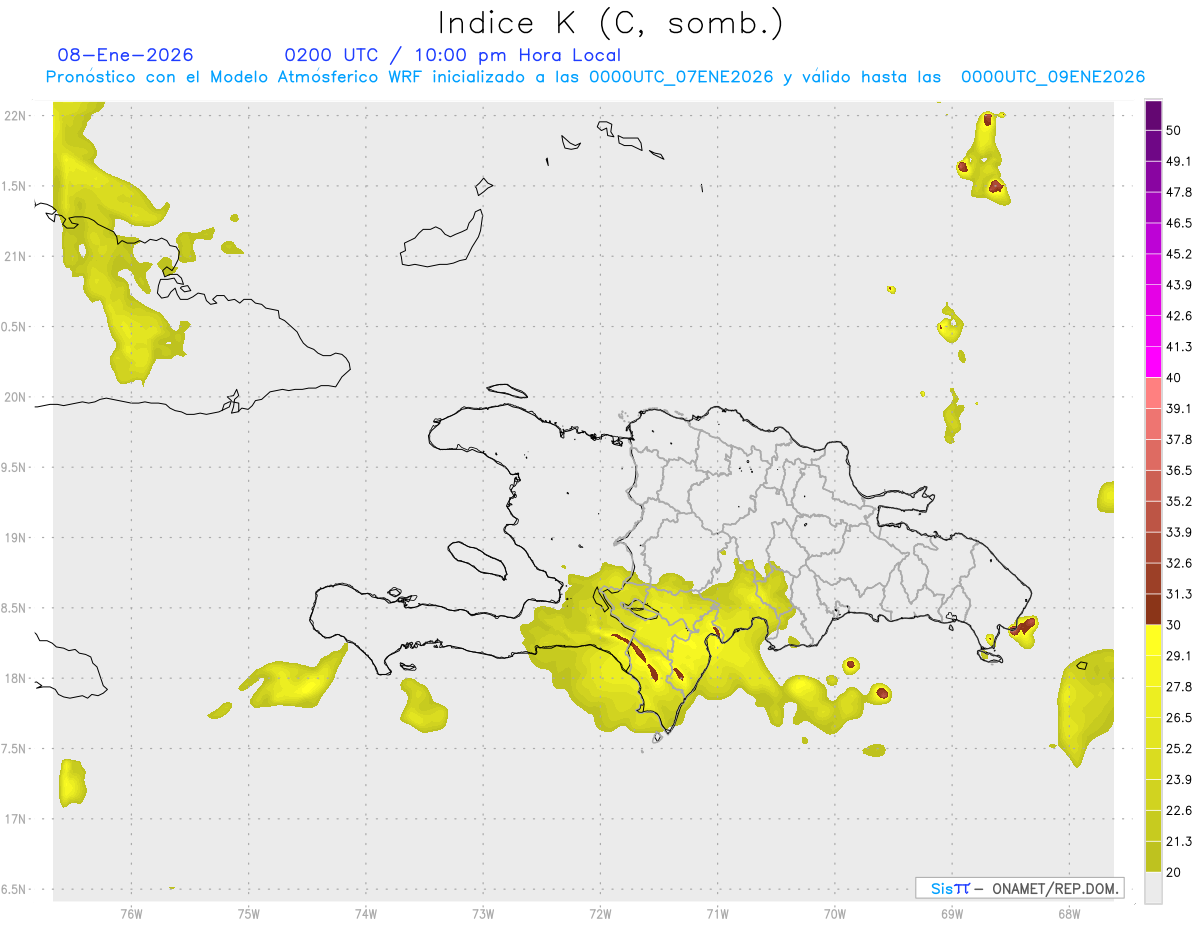
Task: Pick the dark brown swatch between 30 and 31.3
Action: pyautogui.click(x=1153, y=609)
